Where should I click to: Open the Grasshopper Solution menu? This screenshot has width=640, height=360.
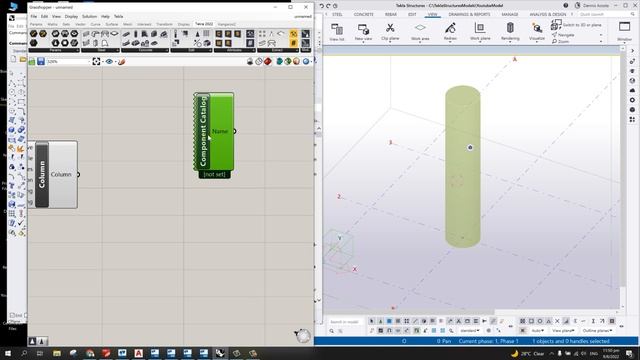click(x=89, y=16)
